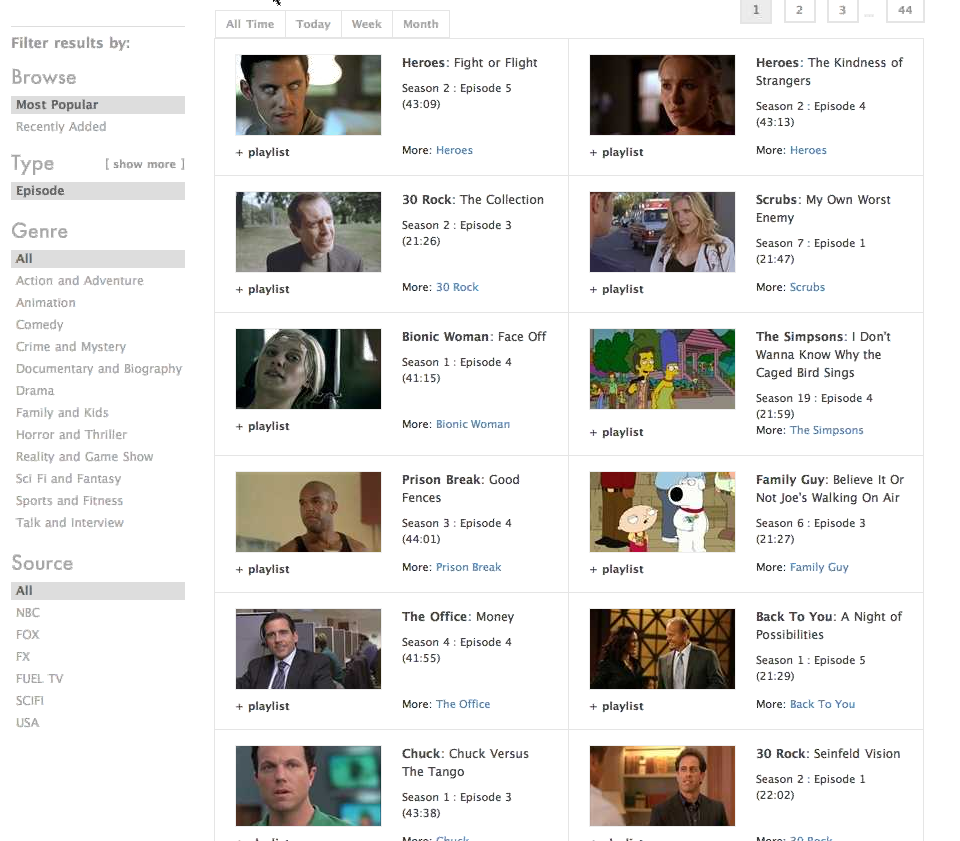Open Heroes Fight or Flight thumbnail
The height and width of the screenshot is (841, 960).
coord(308,95)
